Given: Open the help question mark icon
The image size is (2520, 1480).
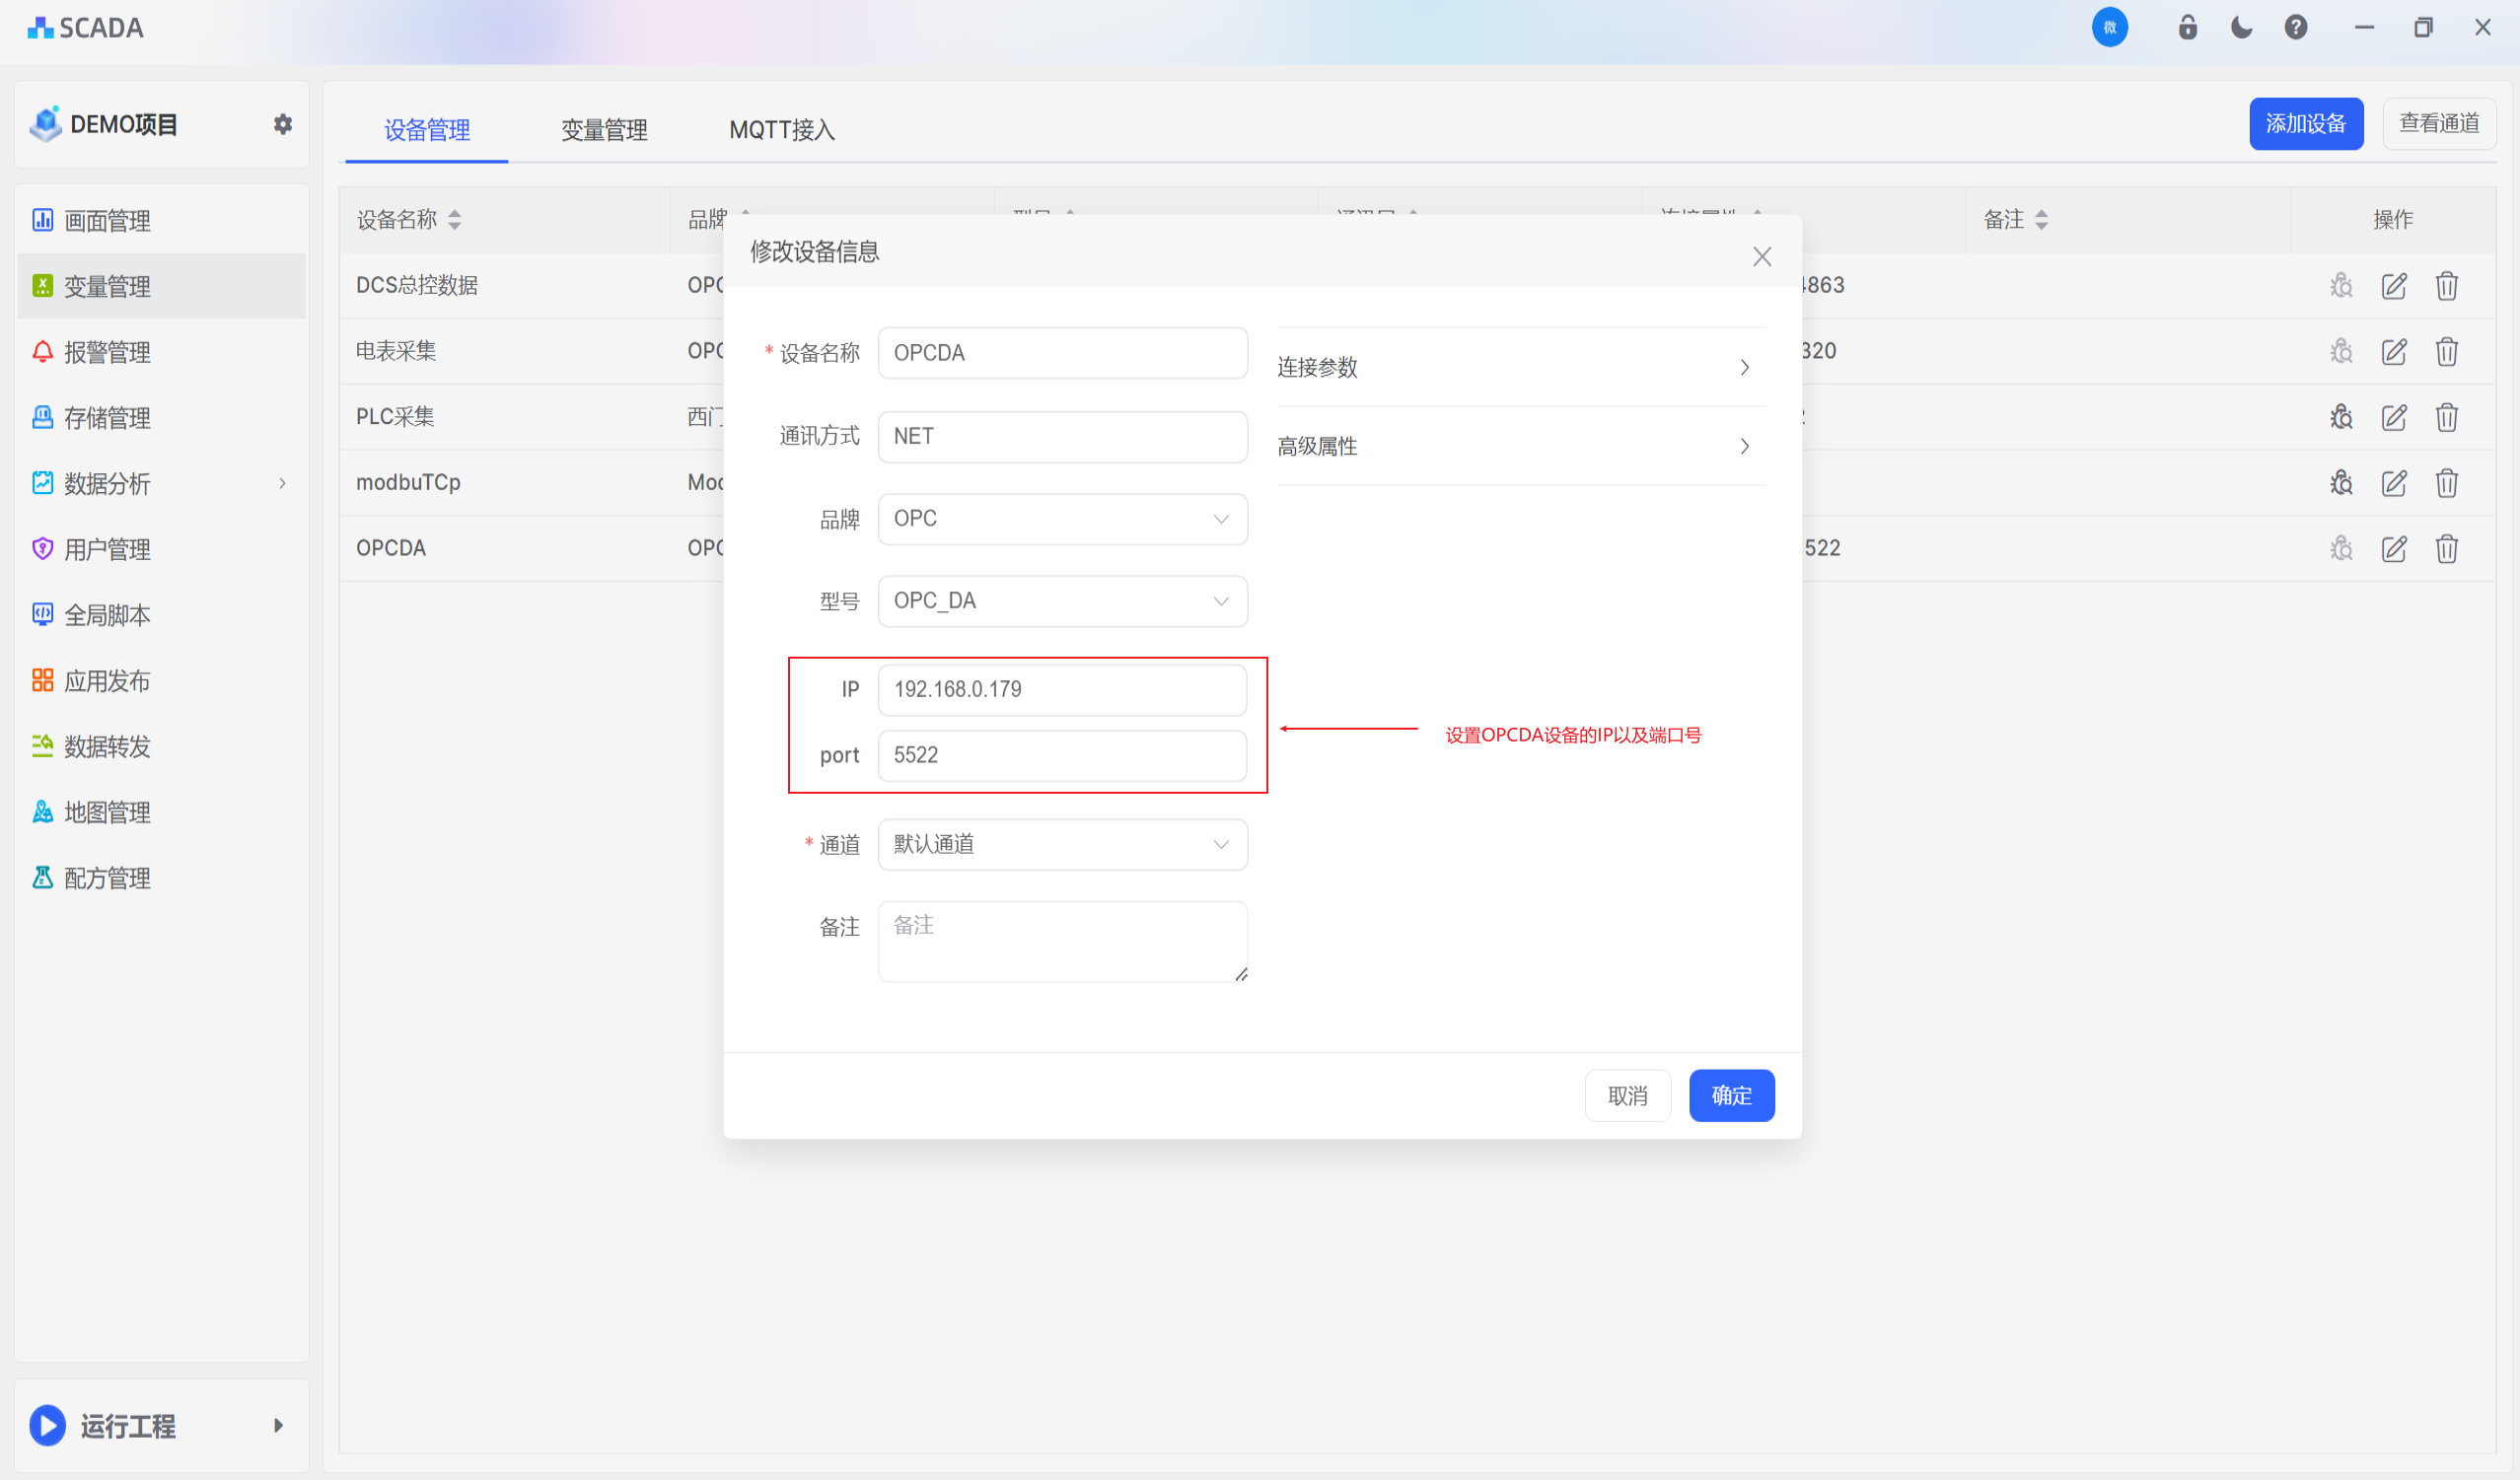Looking at the screenshot, I should tap(2295, 27).
